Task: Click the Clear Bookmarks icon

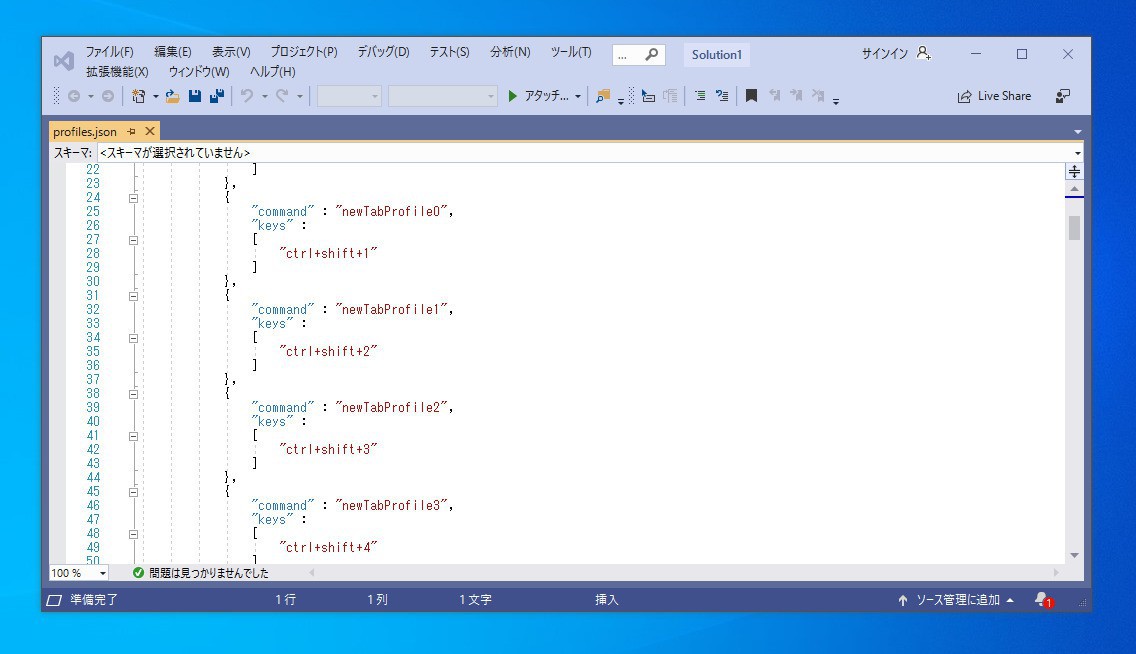Action: pos(818,96)
